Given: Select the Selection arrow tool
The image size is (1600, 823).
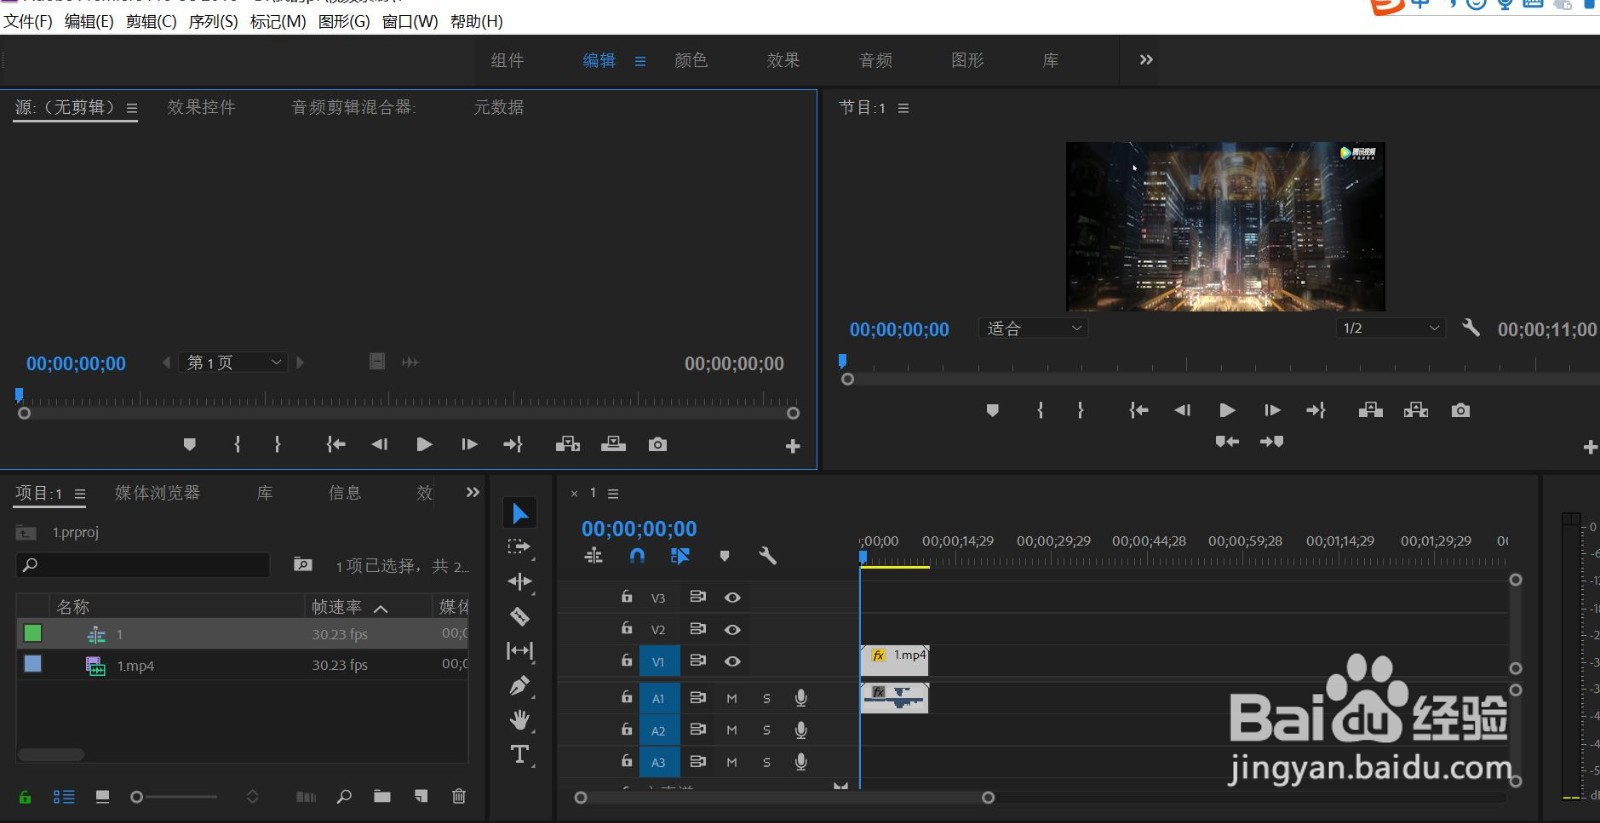Looking at the screenshot, I should (x=520, y=514).
